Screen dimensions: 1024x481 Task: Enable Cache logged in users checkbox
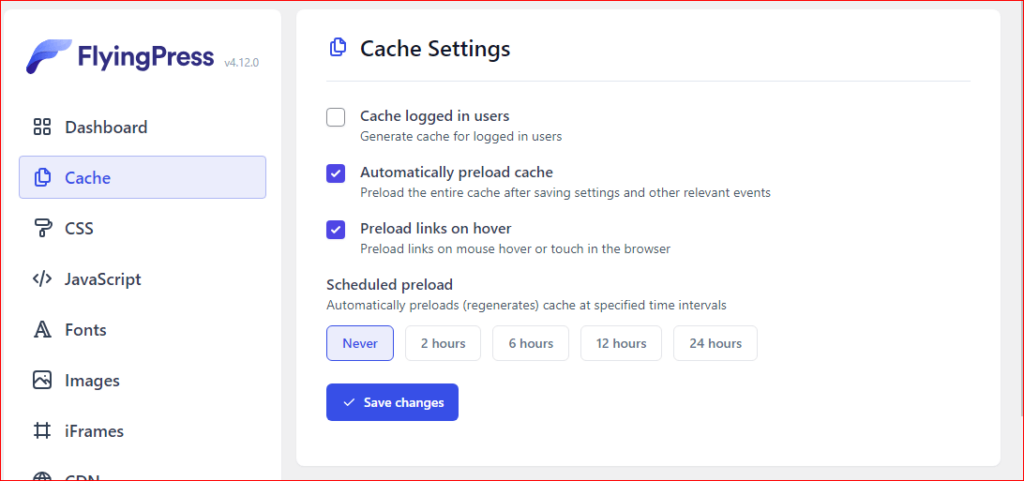[336, 117]
